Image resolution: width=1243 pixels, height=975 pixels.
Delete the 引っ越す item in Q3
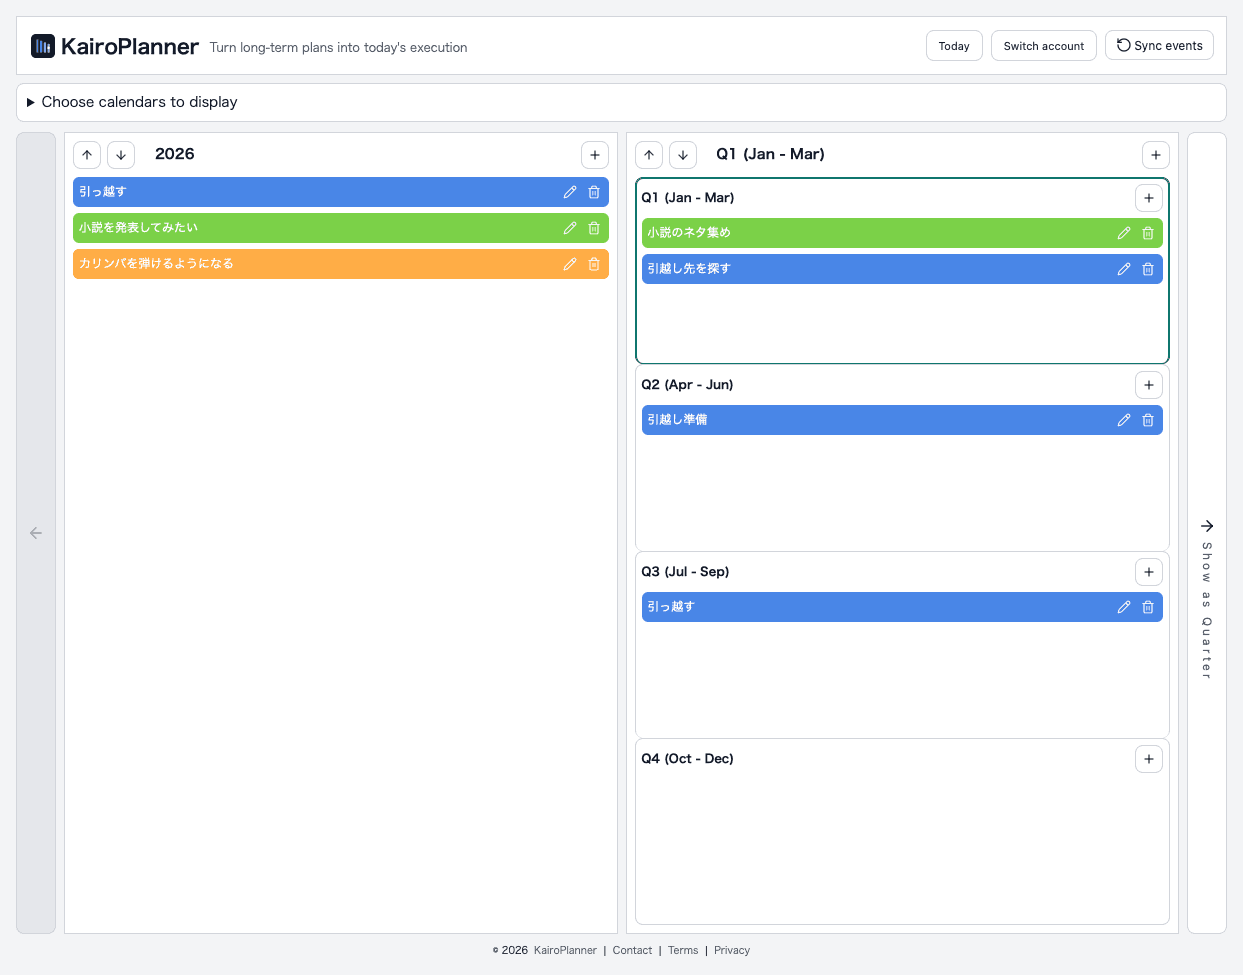click(1148, 607)
